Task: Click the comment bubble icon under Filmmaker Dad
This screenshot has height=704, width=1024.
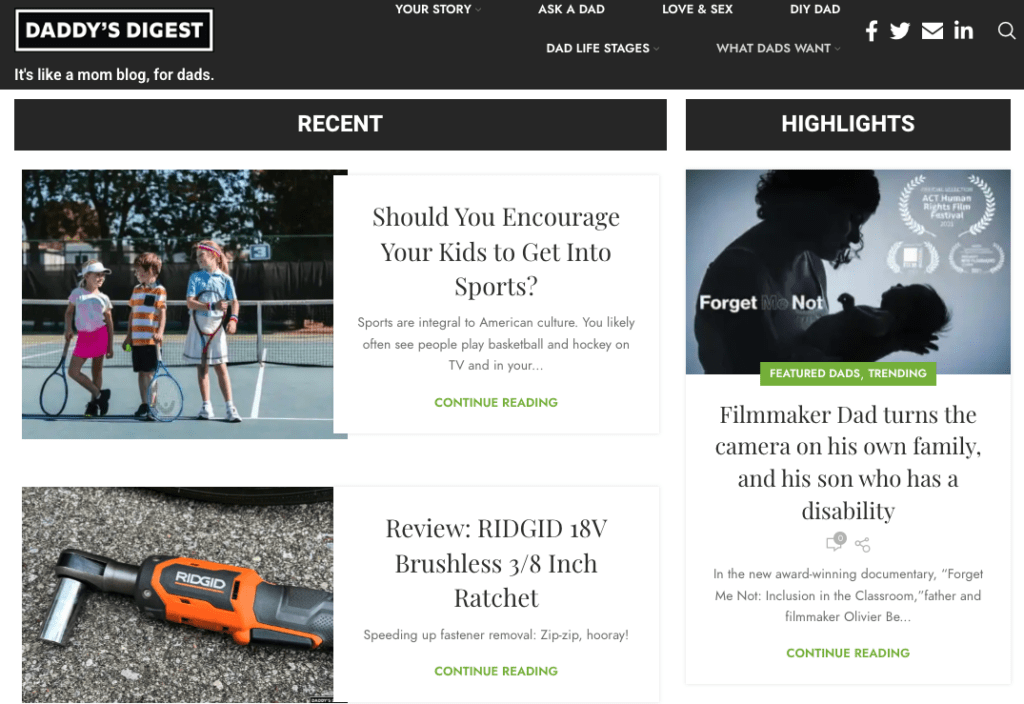Action: coord(836,541)
